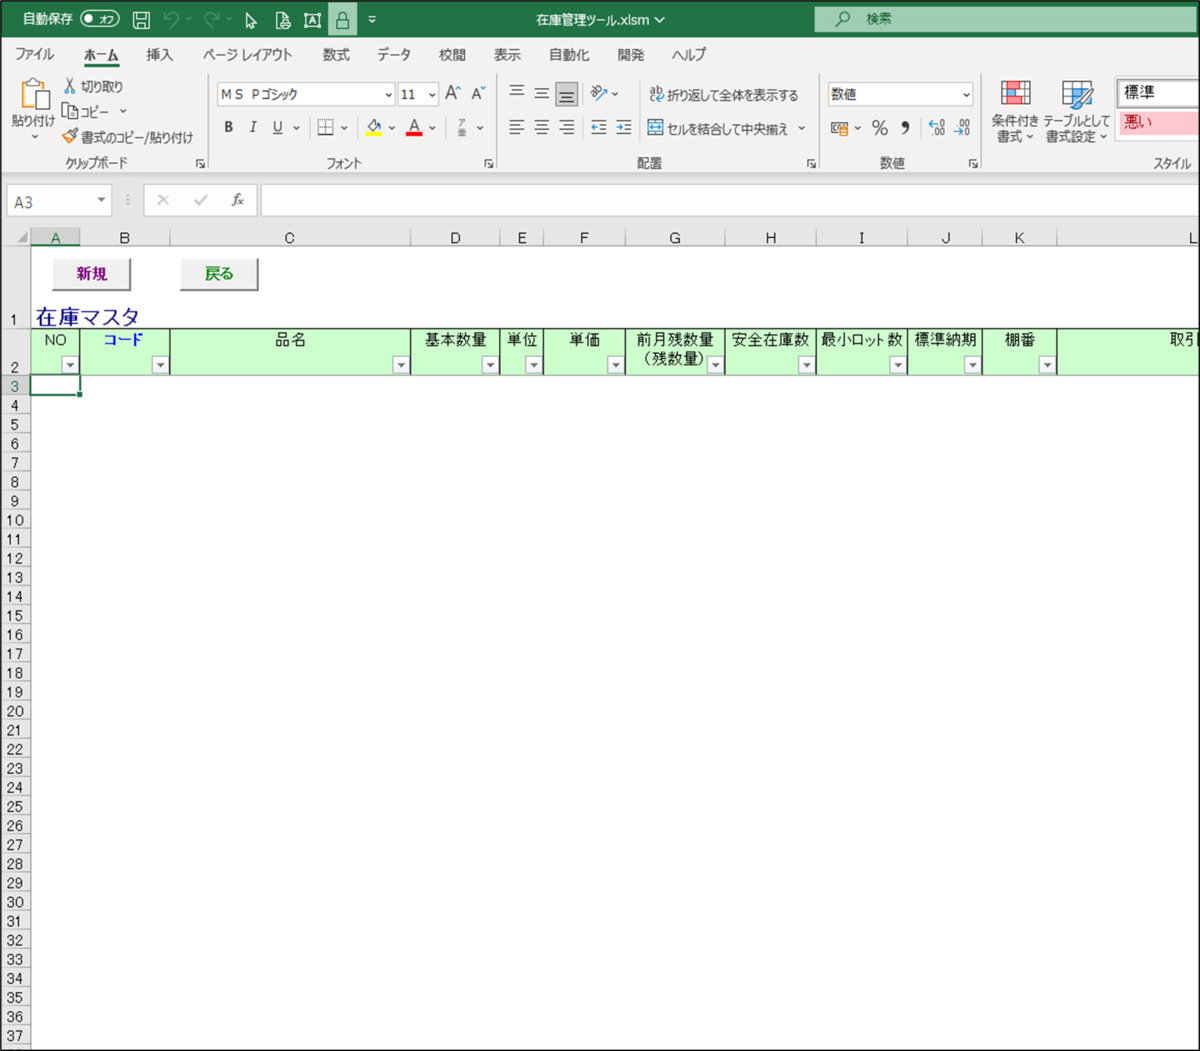Image resolution: width=1200 pixels, height=1051 pixels.
Task: Toggle Bold formatting
Action: coord(229,127)
